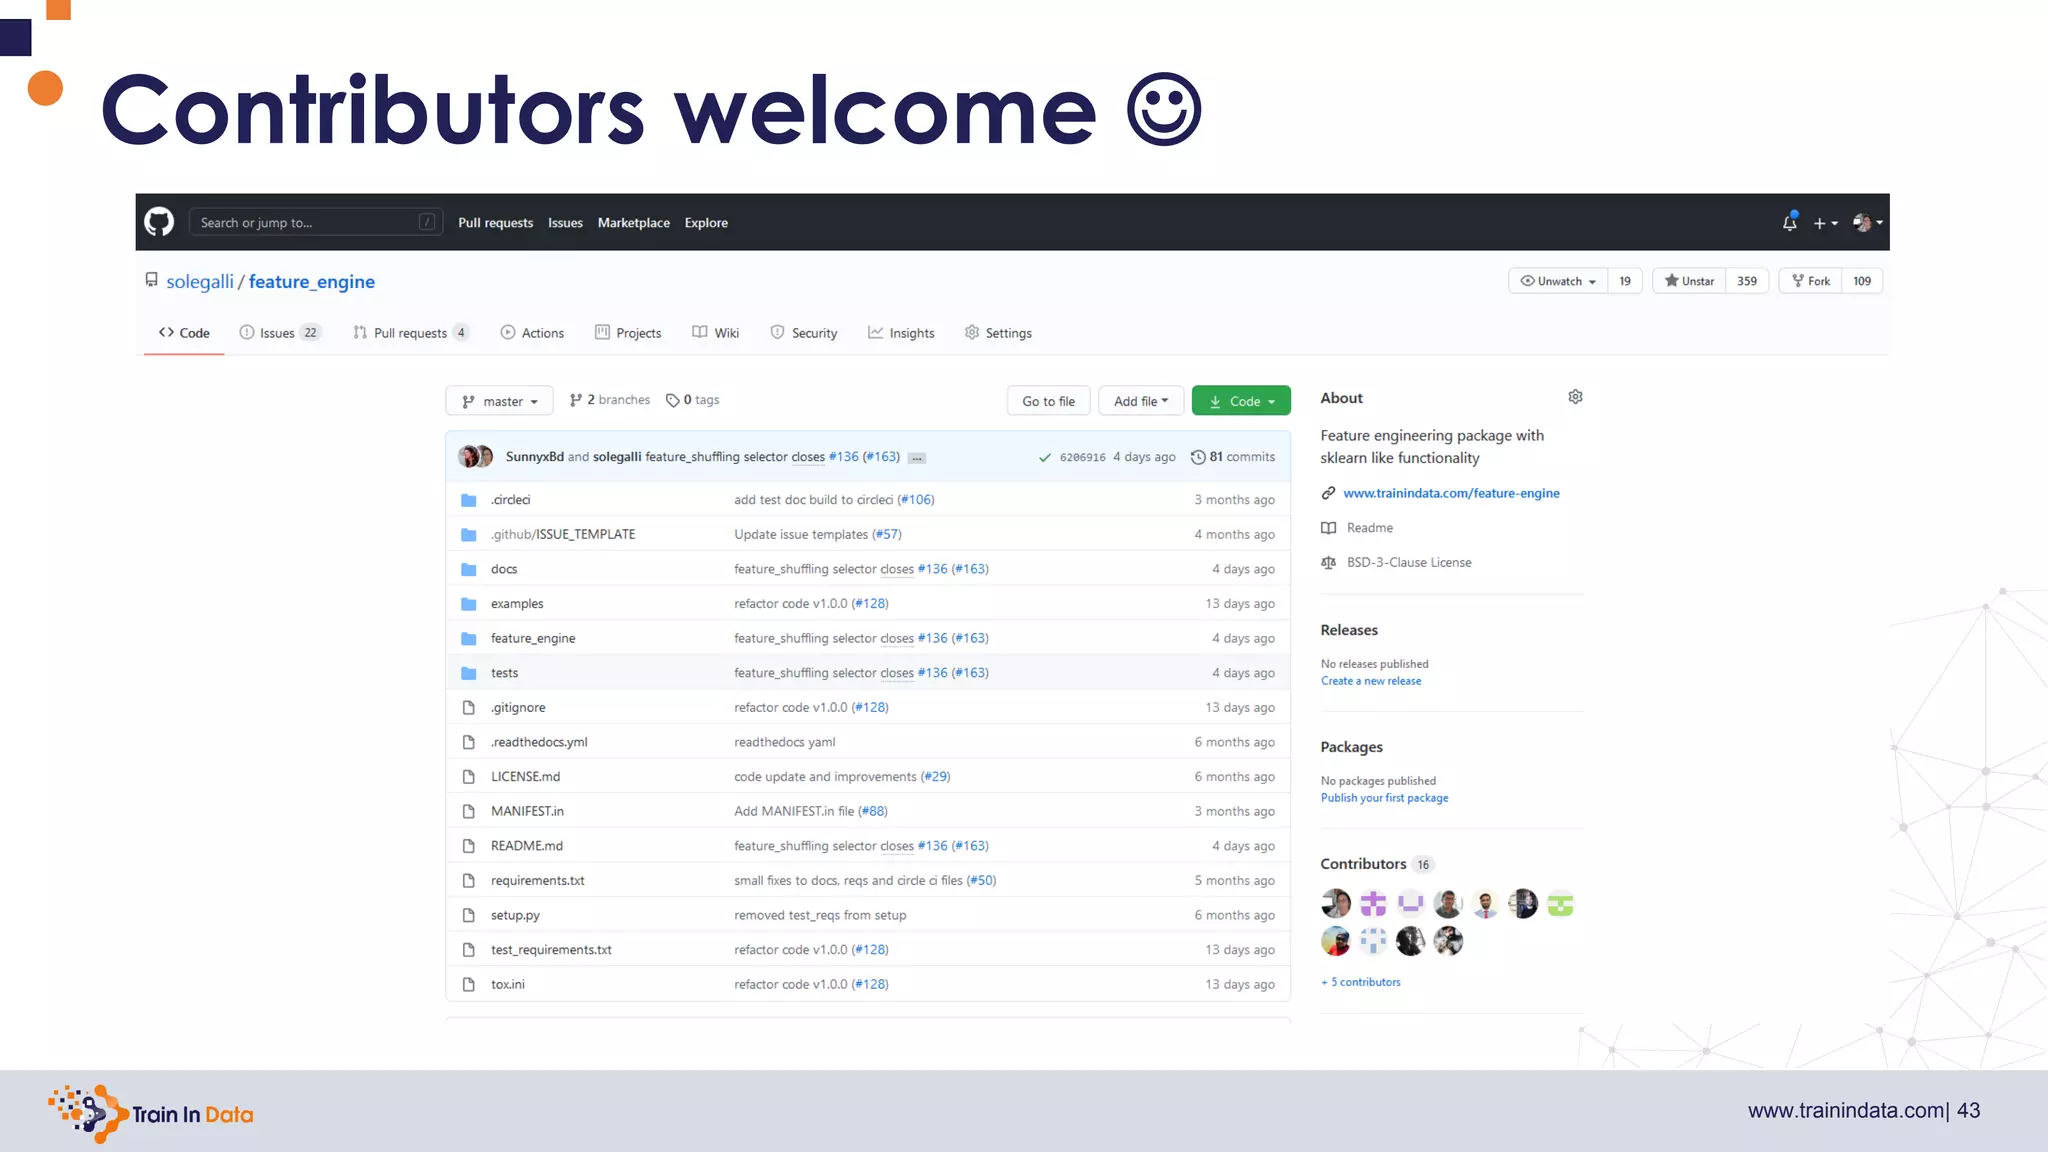Open the plus create-new dropdown
The width and height of the screenshot is (2048, 1152).
pyautogui.click(x=1825, y=223)
